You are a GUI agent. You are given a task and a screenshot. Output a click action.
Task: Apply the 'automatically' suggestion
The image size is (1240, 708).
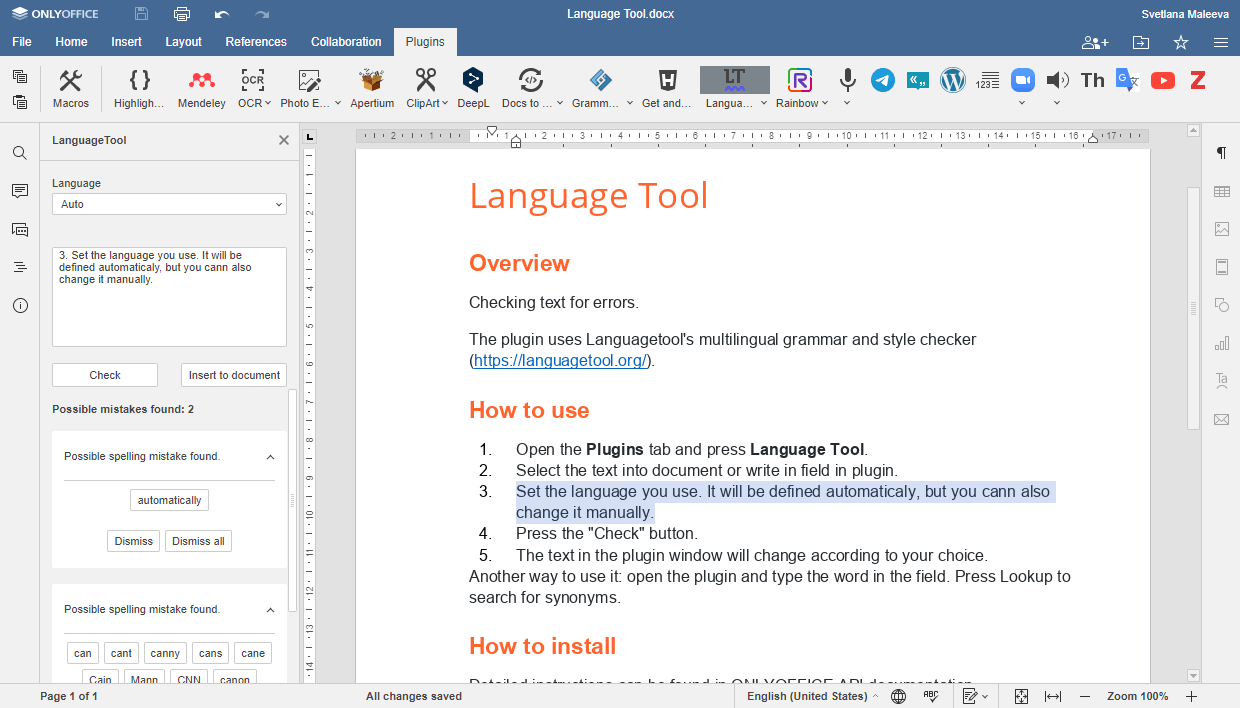(169, 500)
